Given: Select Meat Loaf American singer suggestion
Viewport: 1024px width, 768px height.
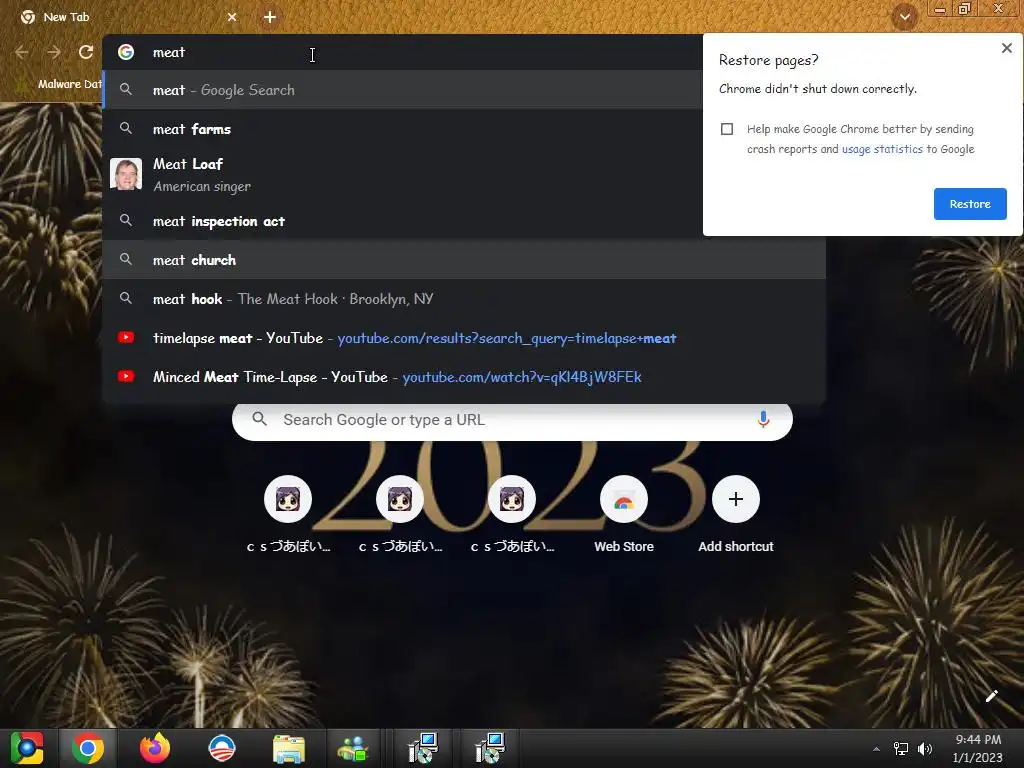Looking at the screenshot, I should click(x=402, y=175).
